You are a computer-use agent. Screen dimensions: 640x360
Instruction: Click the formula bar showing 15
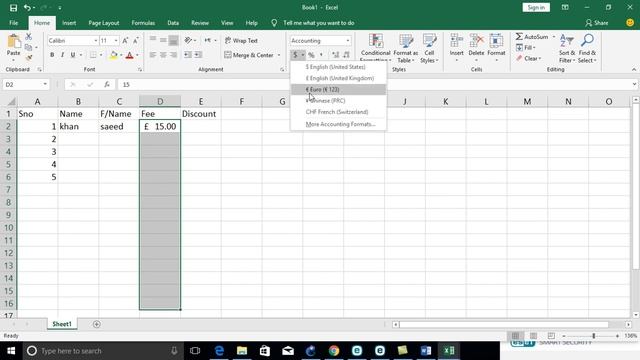pos(376,84)
